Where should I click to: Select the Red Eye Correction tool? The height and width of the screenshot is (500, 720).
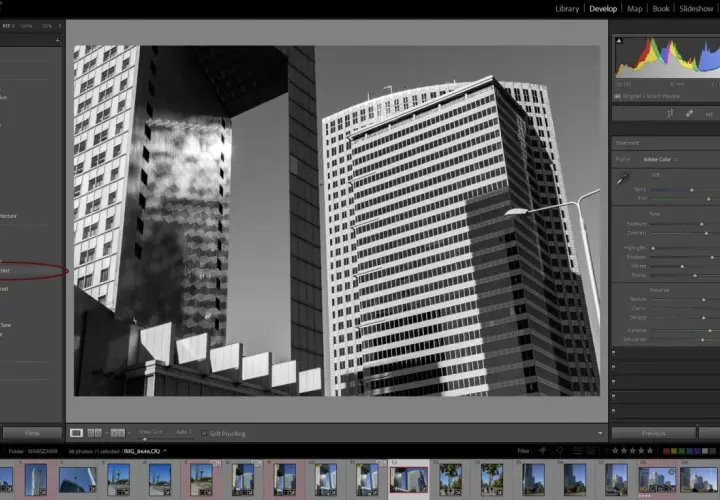[709, 113]
